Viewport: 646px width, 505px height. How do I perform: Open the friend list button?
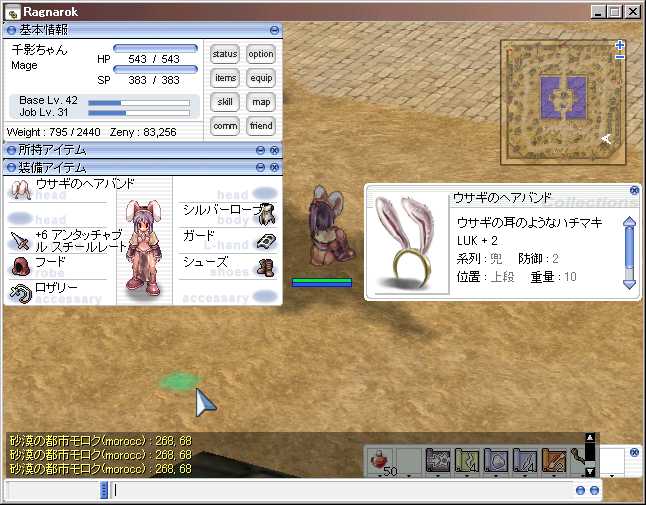[261, 126]
